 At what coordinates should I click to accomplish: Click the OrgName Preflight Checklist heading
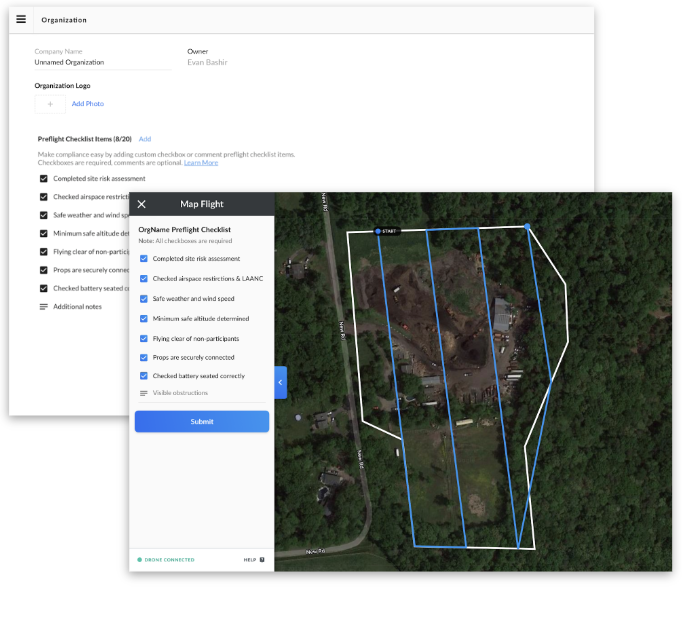coord(184,230)
